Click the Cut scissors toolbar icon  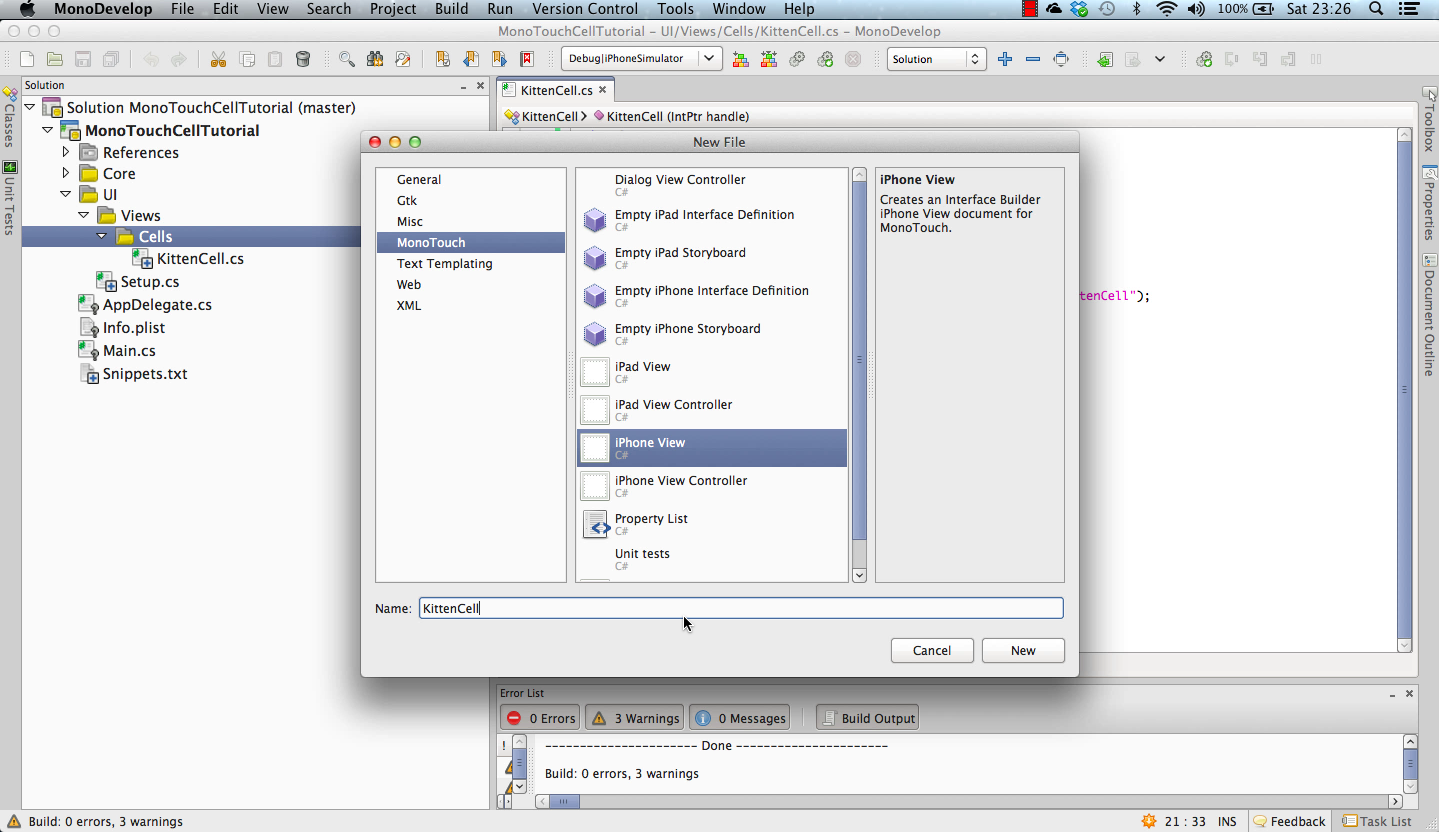click(218, 59)
